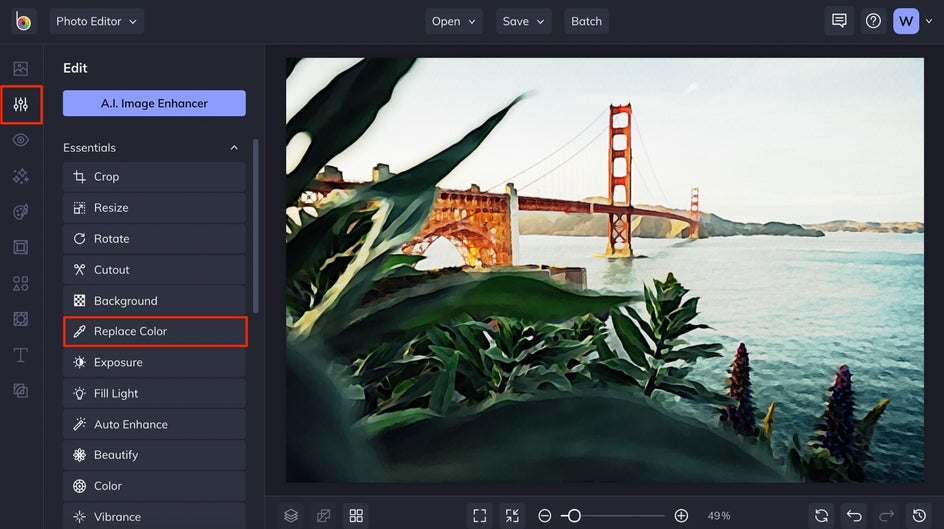Open the Image Manager sidebar icon

20,69
